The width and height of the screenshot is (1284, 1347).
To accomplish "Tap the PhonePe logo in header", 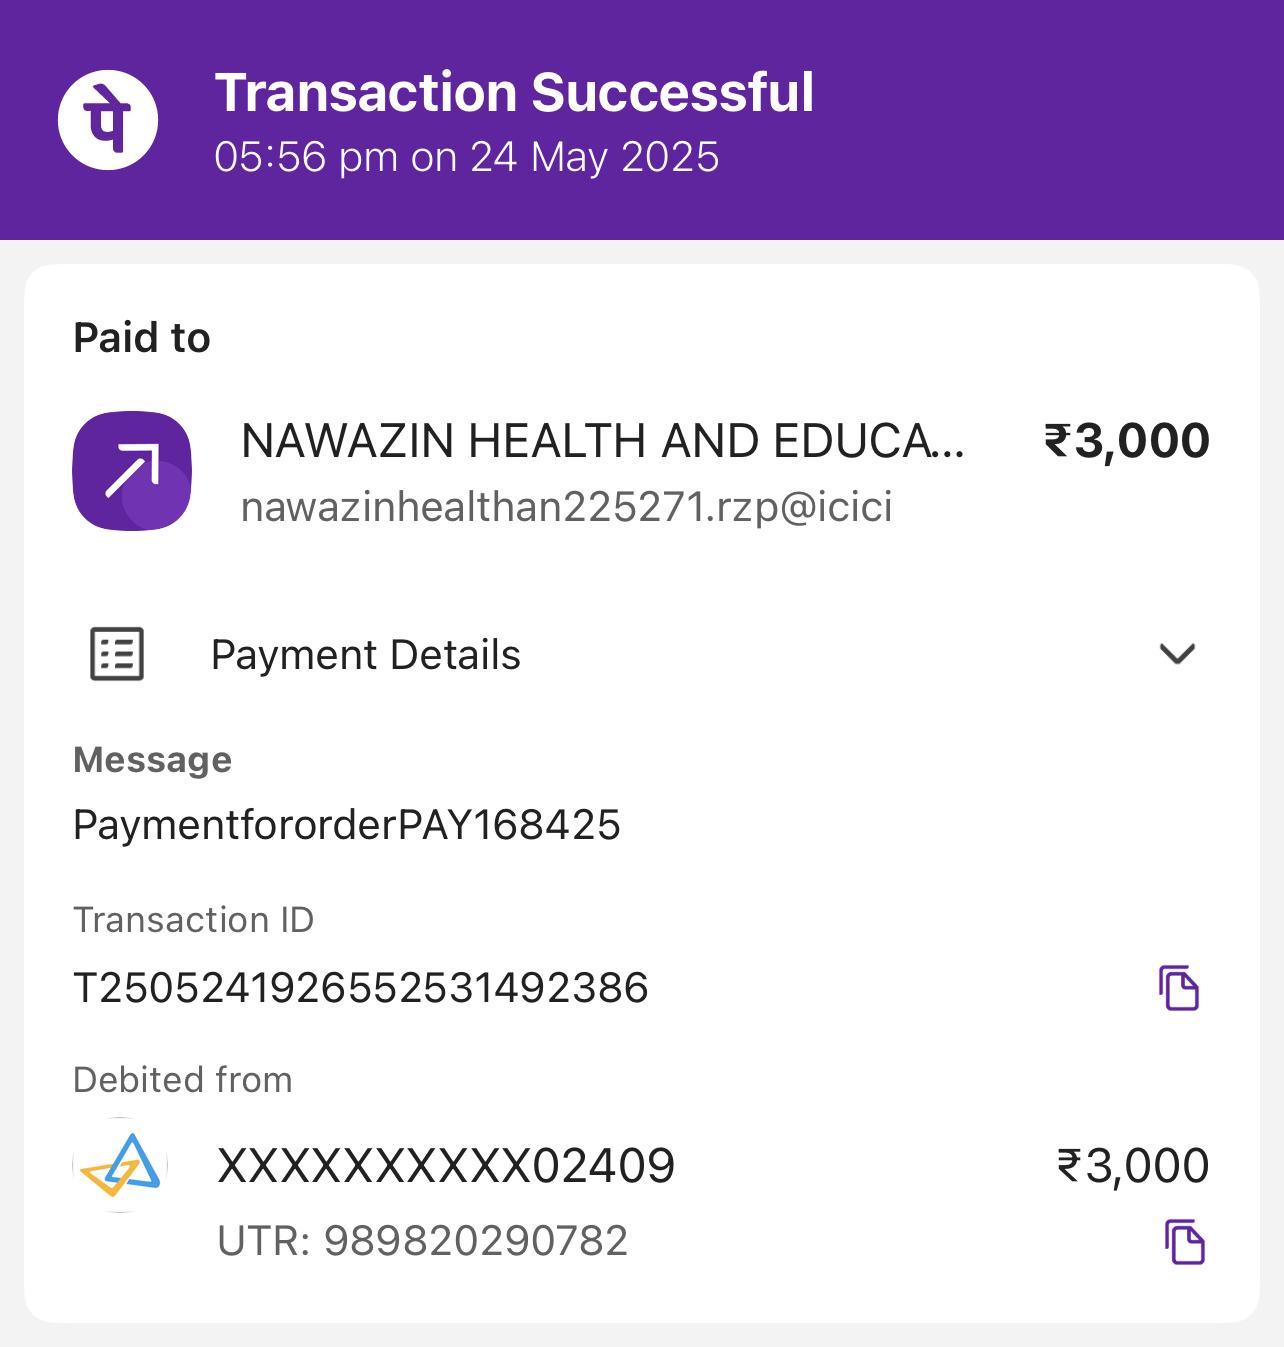I will (x=108, y=120).
